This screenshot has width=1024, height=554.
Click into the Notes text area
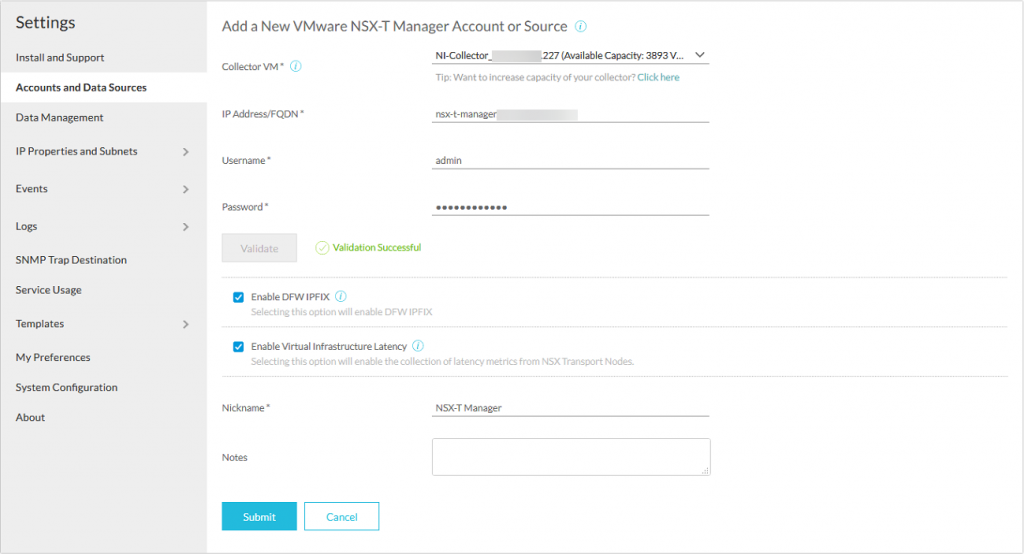coord(571,457)
